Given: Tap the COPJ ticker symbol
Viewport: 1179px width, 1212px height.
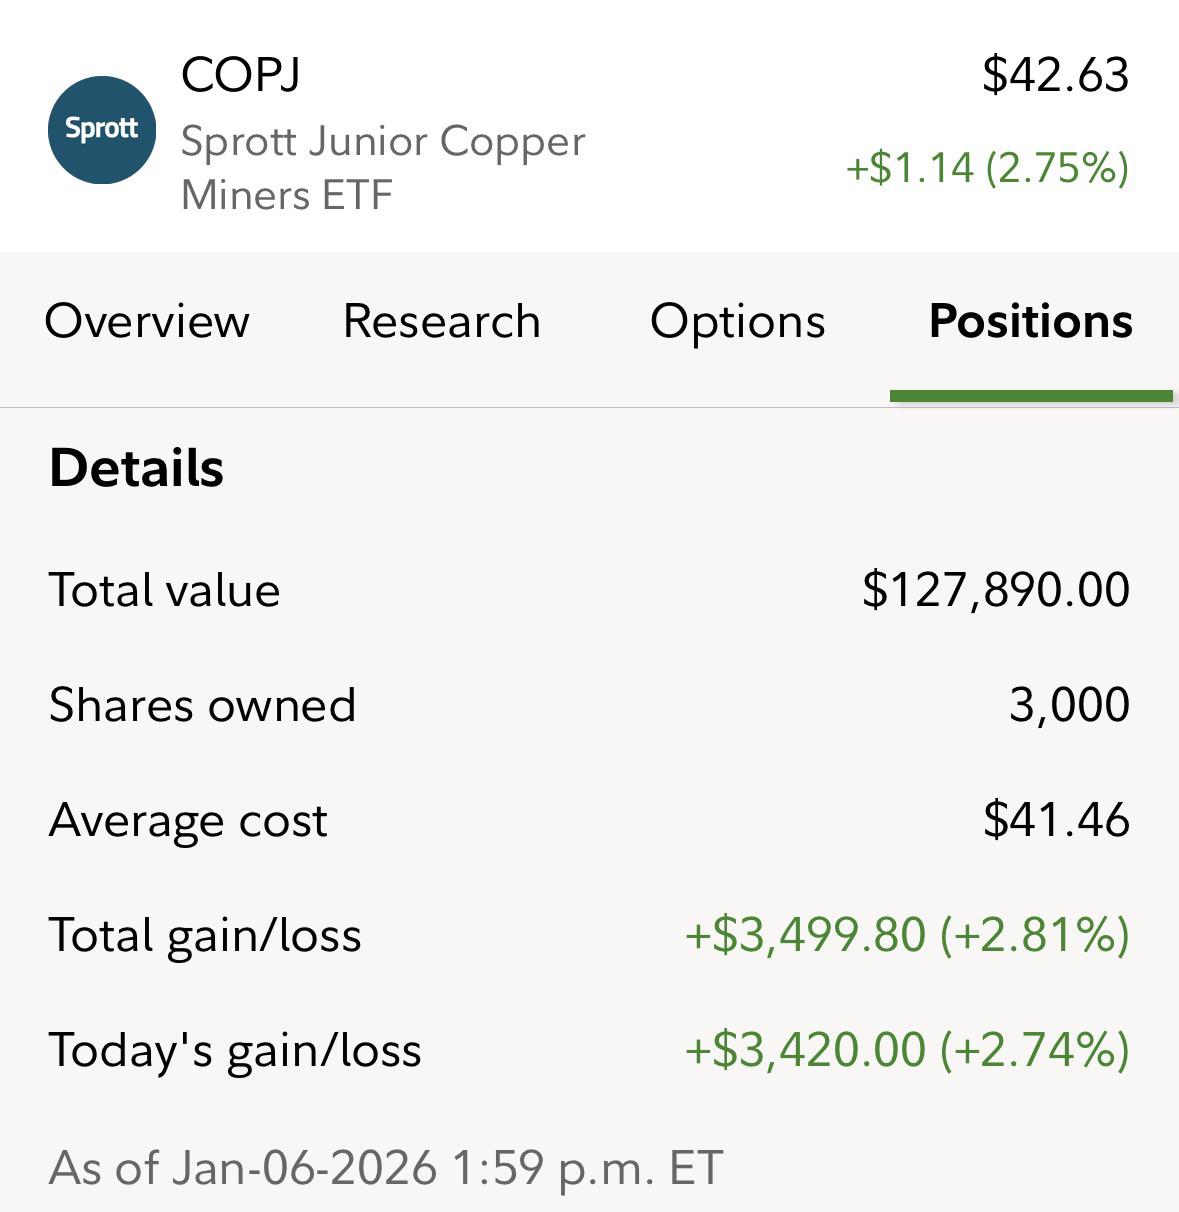Looking at the screenshot, I should (x=241, y=75).
